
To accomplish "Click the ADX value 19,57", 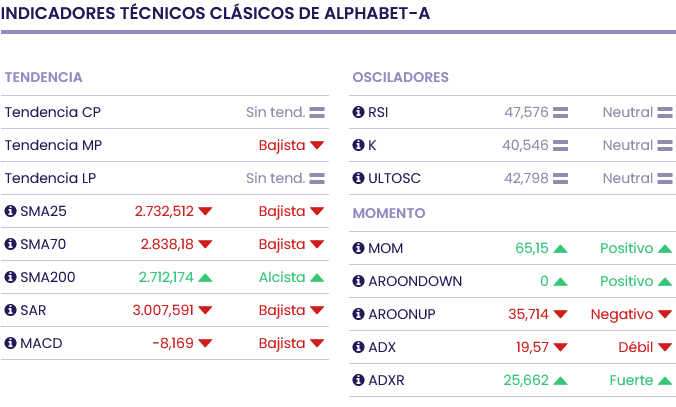I will pos(532,347).
